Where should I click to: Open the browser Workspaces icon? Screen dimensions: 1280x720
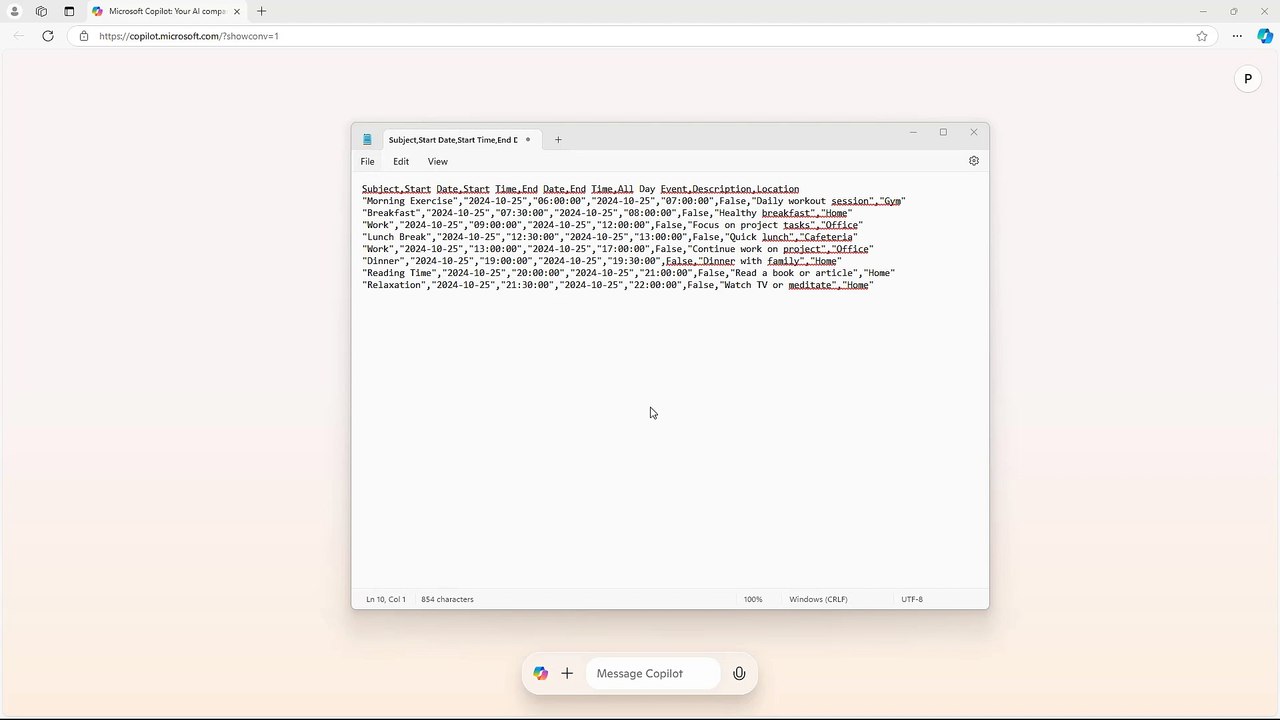pos(41,11)
